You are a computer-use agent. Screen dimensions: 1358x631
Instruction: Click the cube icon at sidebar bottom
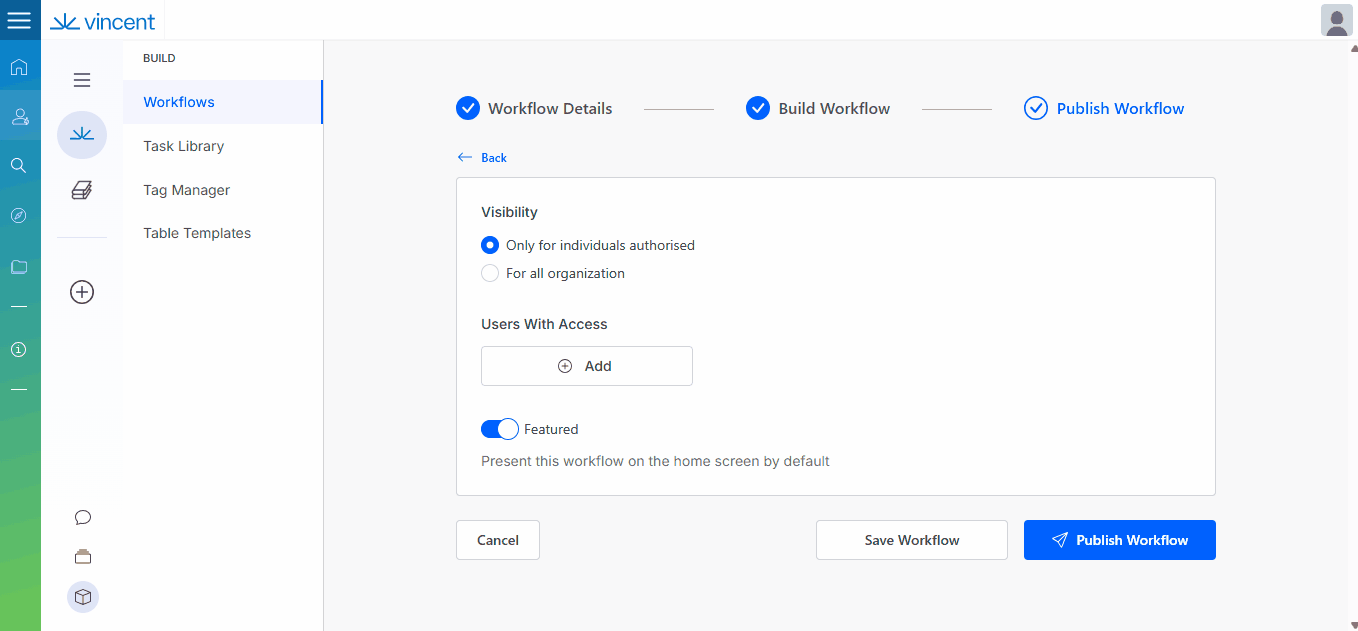pos(83,597)
